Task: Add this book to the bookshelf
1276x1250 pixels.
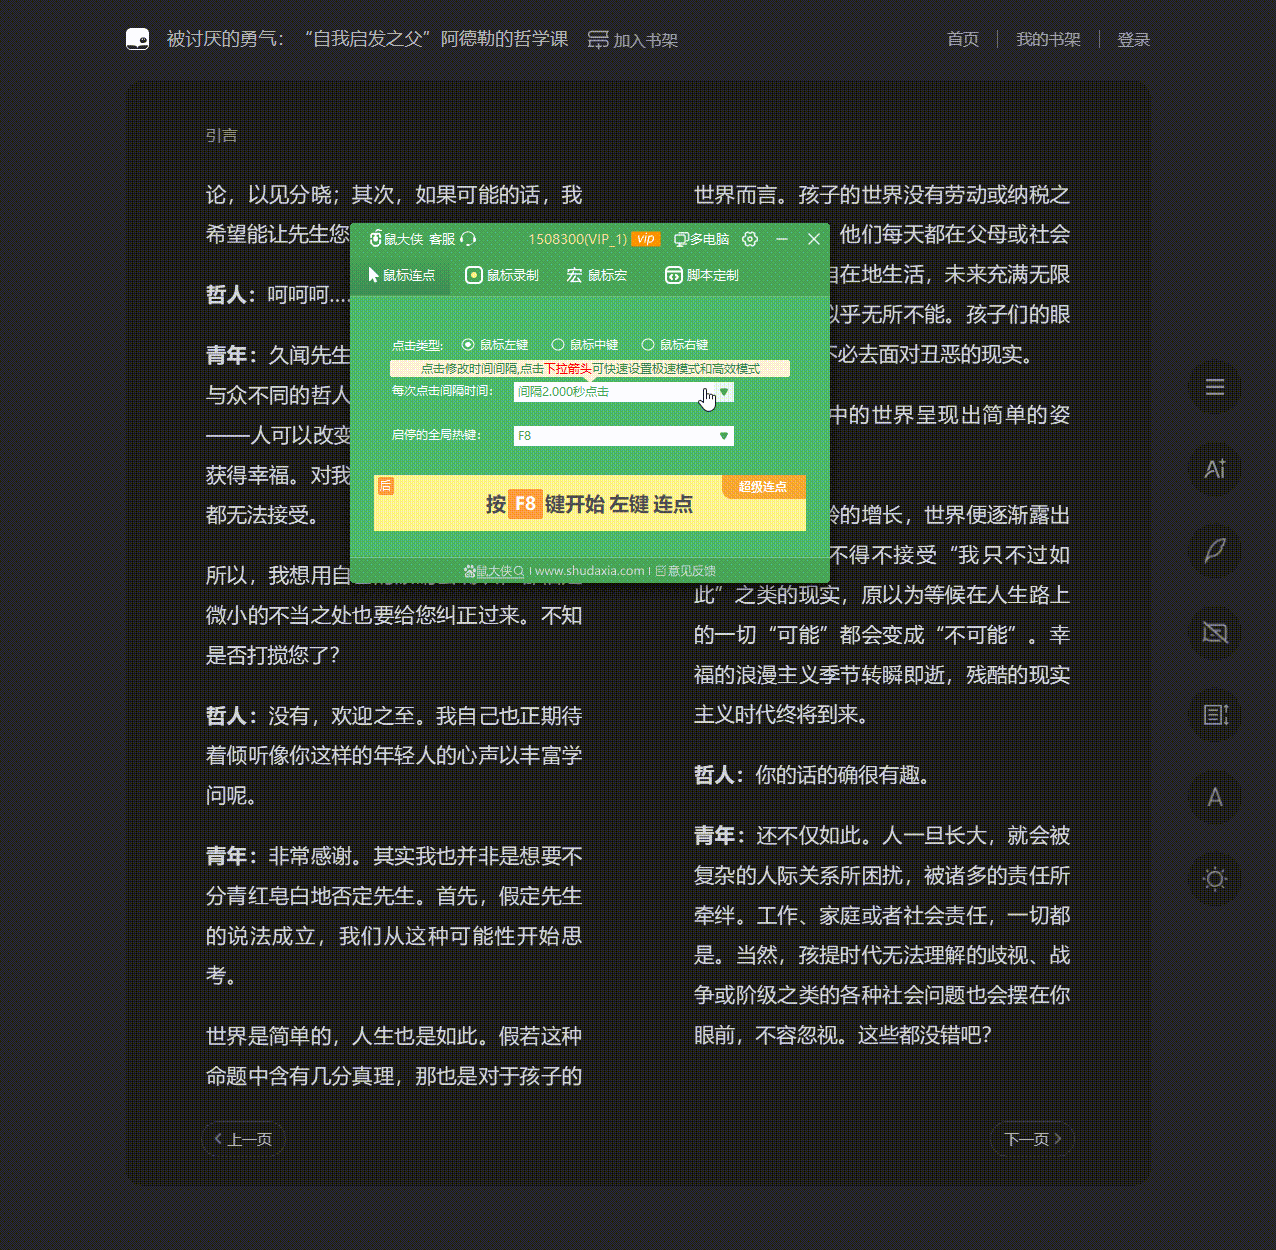Action: (x=633, y=40)
